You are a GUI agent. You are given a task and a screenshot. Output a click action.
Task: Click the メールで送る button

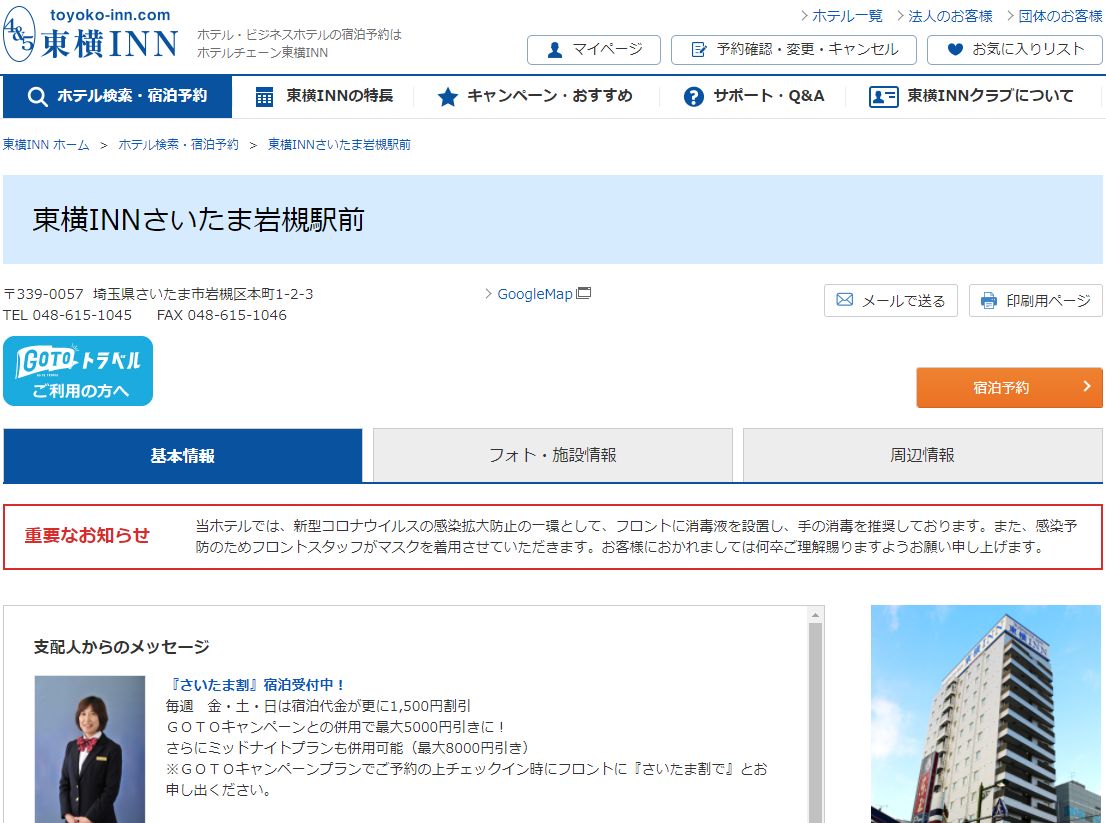[891, 300]
